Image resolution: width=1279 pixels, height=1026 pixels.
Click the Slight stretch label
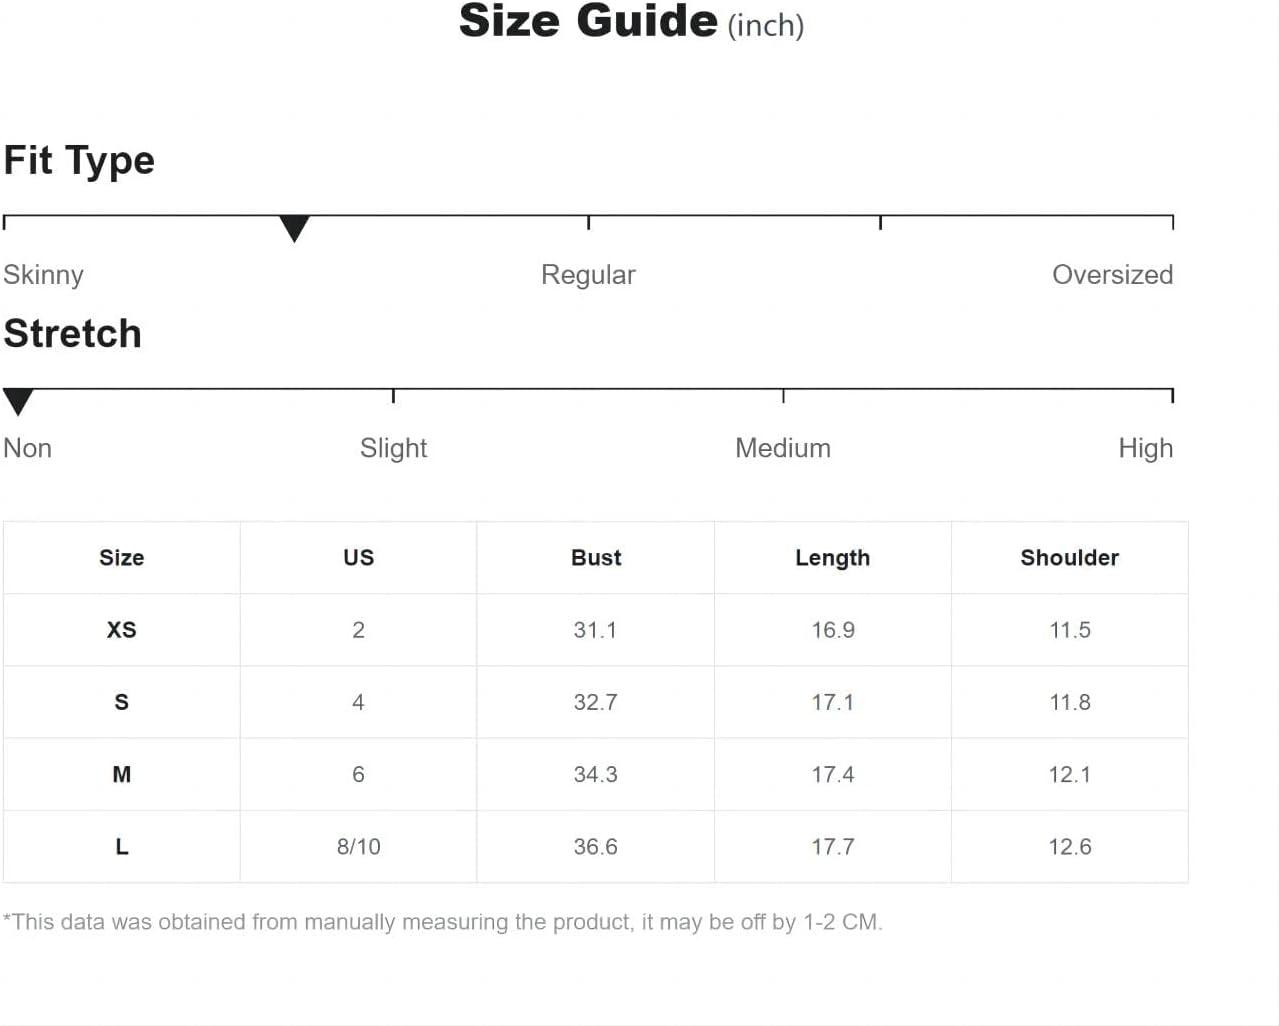pyautogui.click(x=393, y=448)
